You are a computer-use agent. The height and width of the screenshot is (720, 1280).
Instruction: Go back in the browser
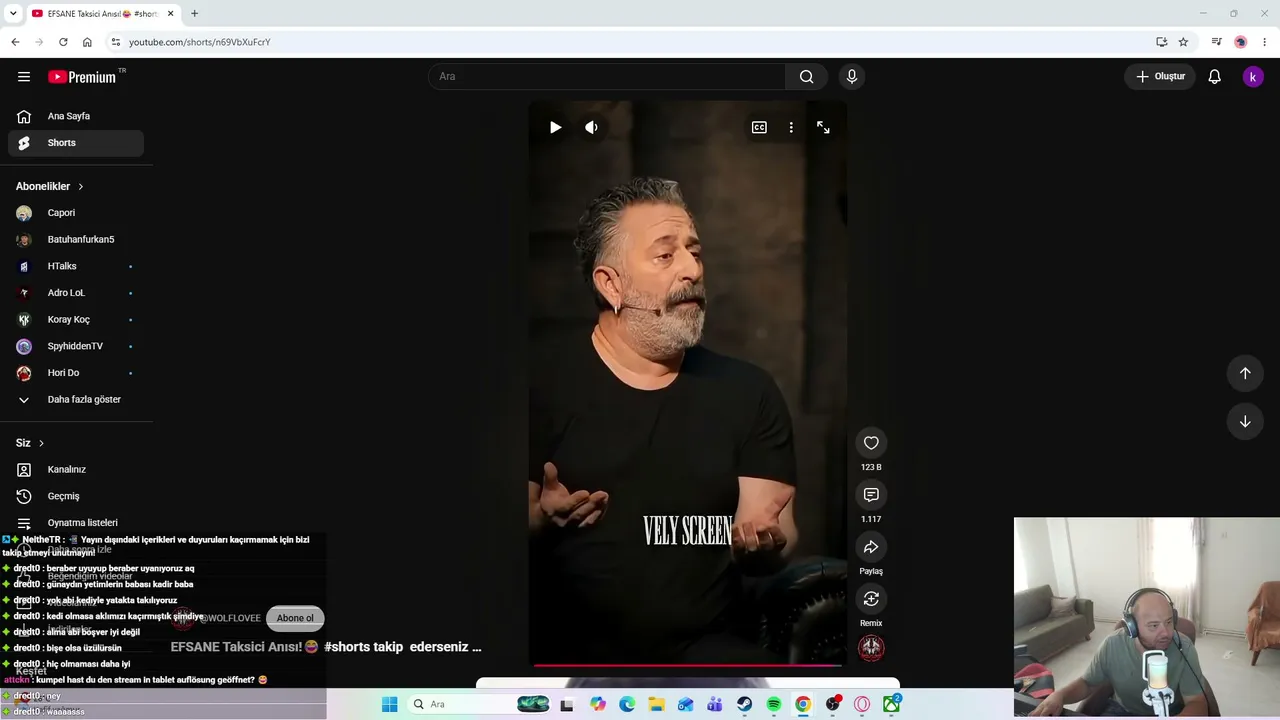point(15,42)
